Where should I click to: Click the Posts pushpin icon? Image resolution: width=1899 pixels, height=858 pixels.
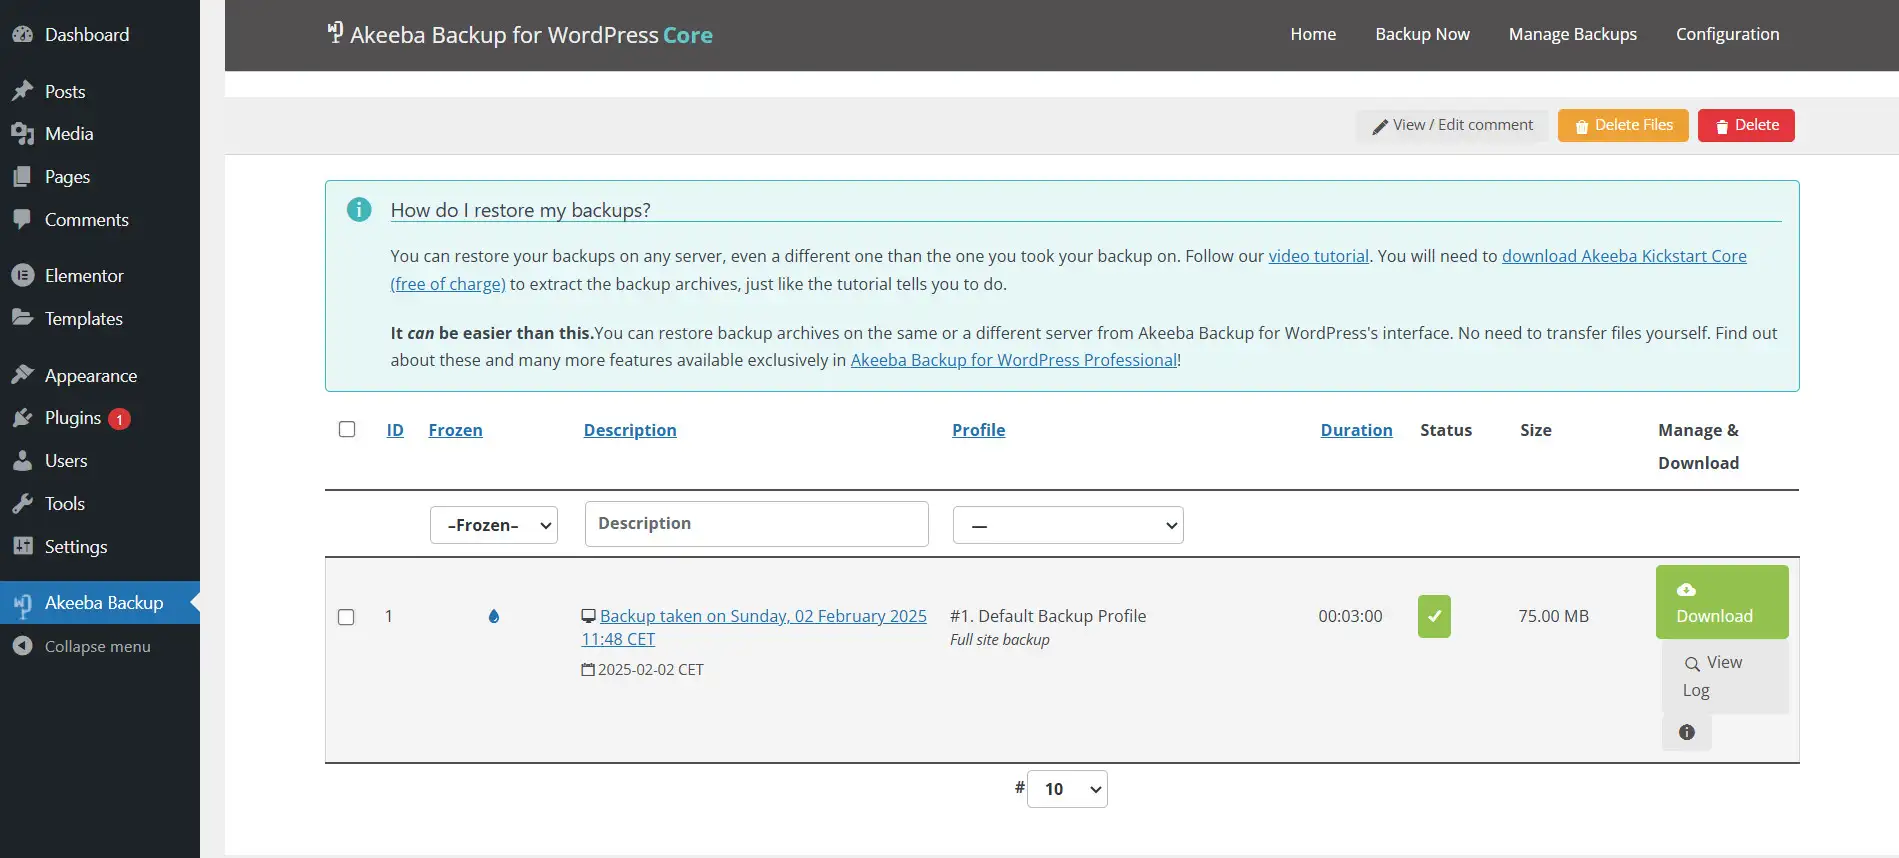click(22, 91)
